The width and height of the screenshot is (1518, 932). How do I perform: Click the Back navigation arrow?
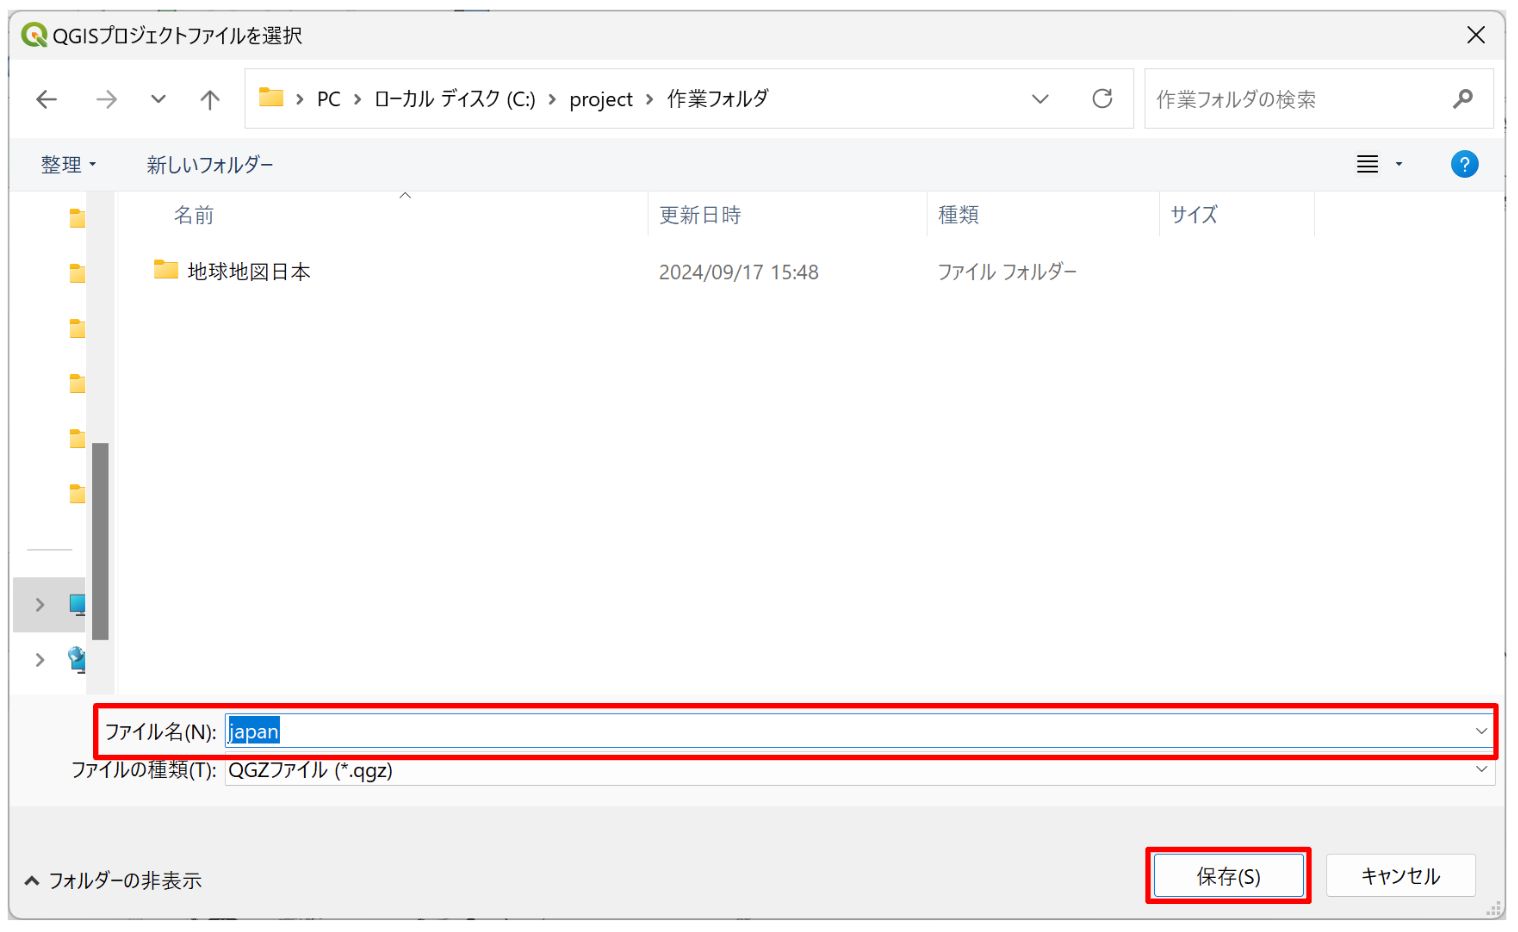tap(46, 99)
